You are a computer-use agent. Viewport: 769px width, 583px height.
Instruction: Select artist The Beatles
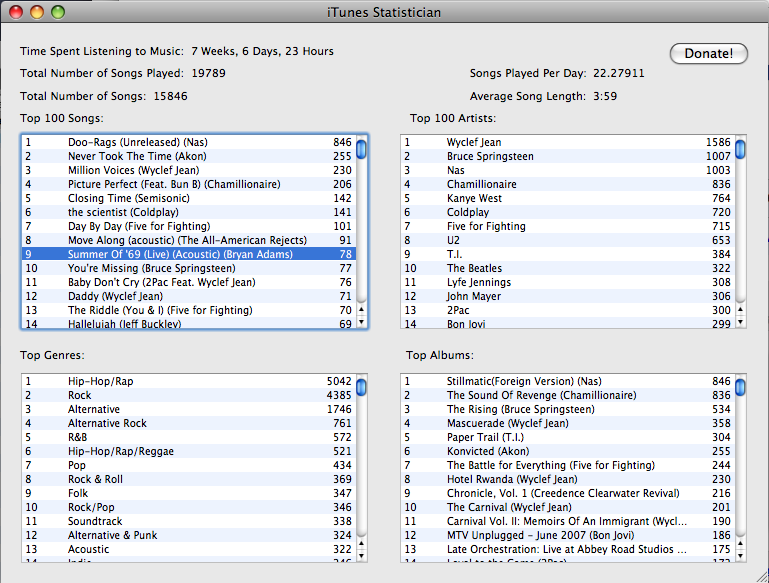click(568, 268)
